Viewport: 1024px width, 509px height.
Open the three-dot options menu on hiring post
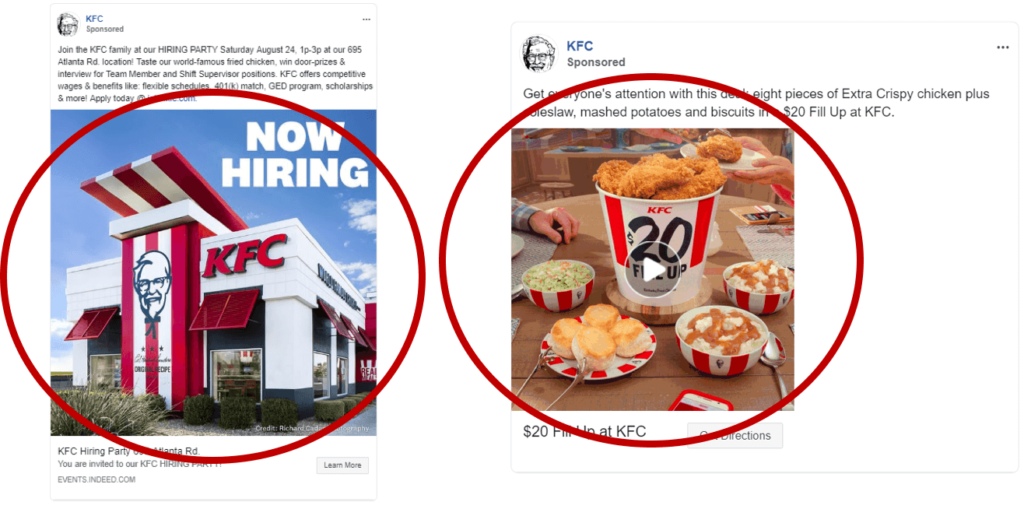point(366,20)
